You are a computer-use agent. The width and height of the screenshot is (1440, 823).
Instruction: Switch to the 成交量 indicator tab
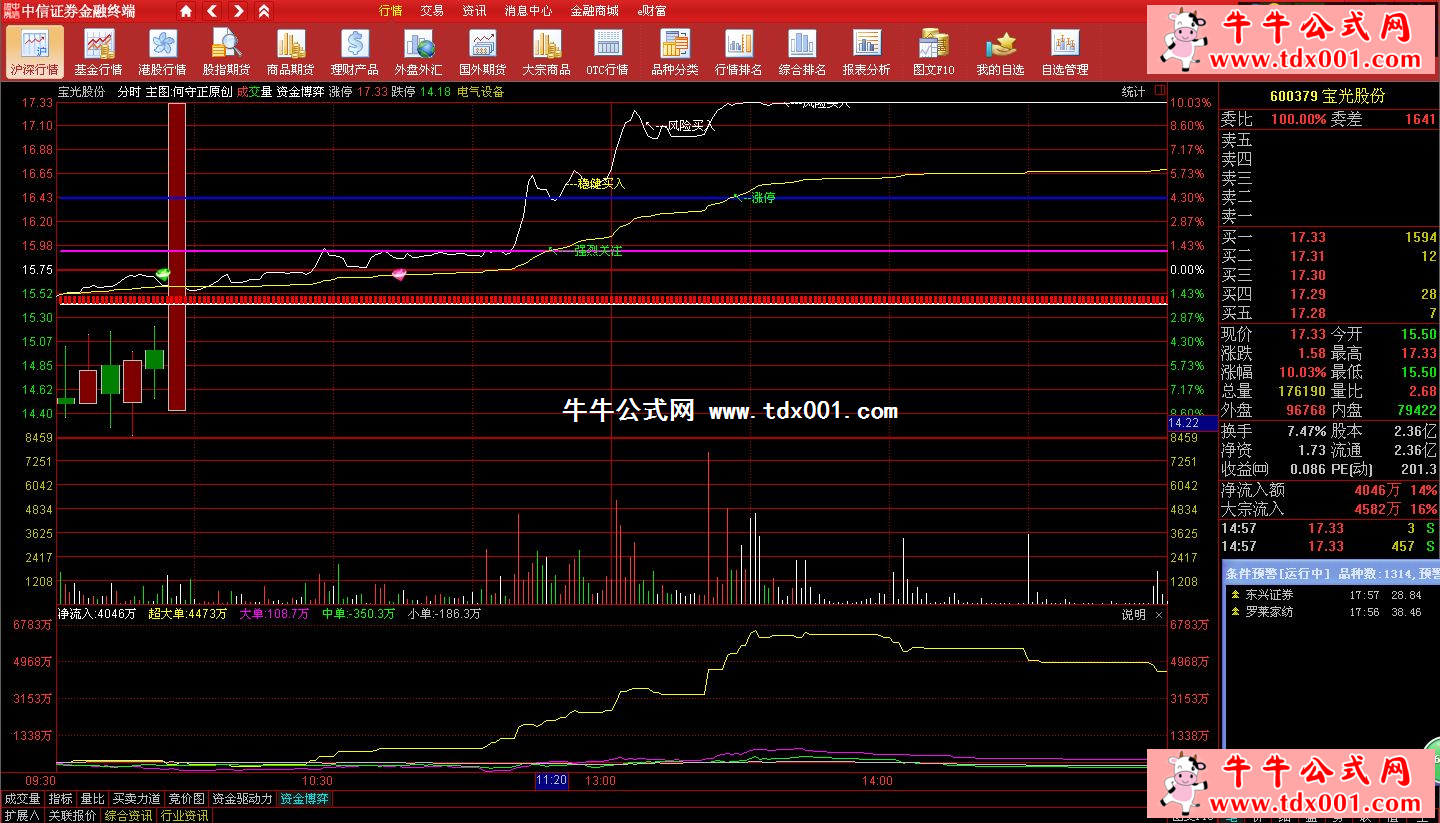(x=22, y=799)
